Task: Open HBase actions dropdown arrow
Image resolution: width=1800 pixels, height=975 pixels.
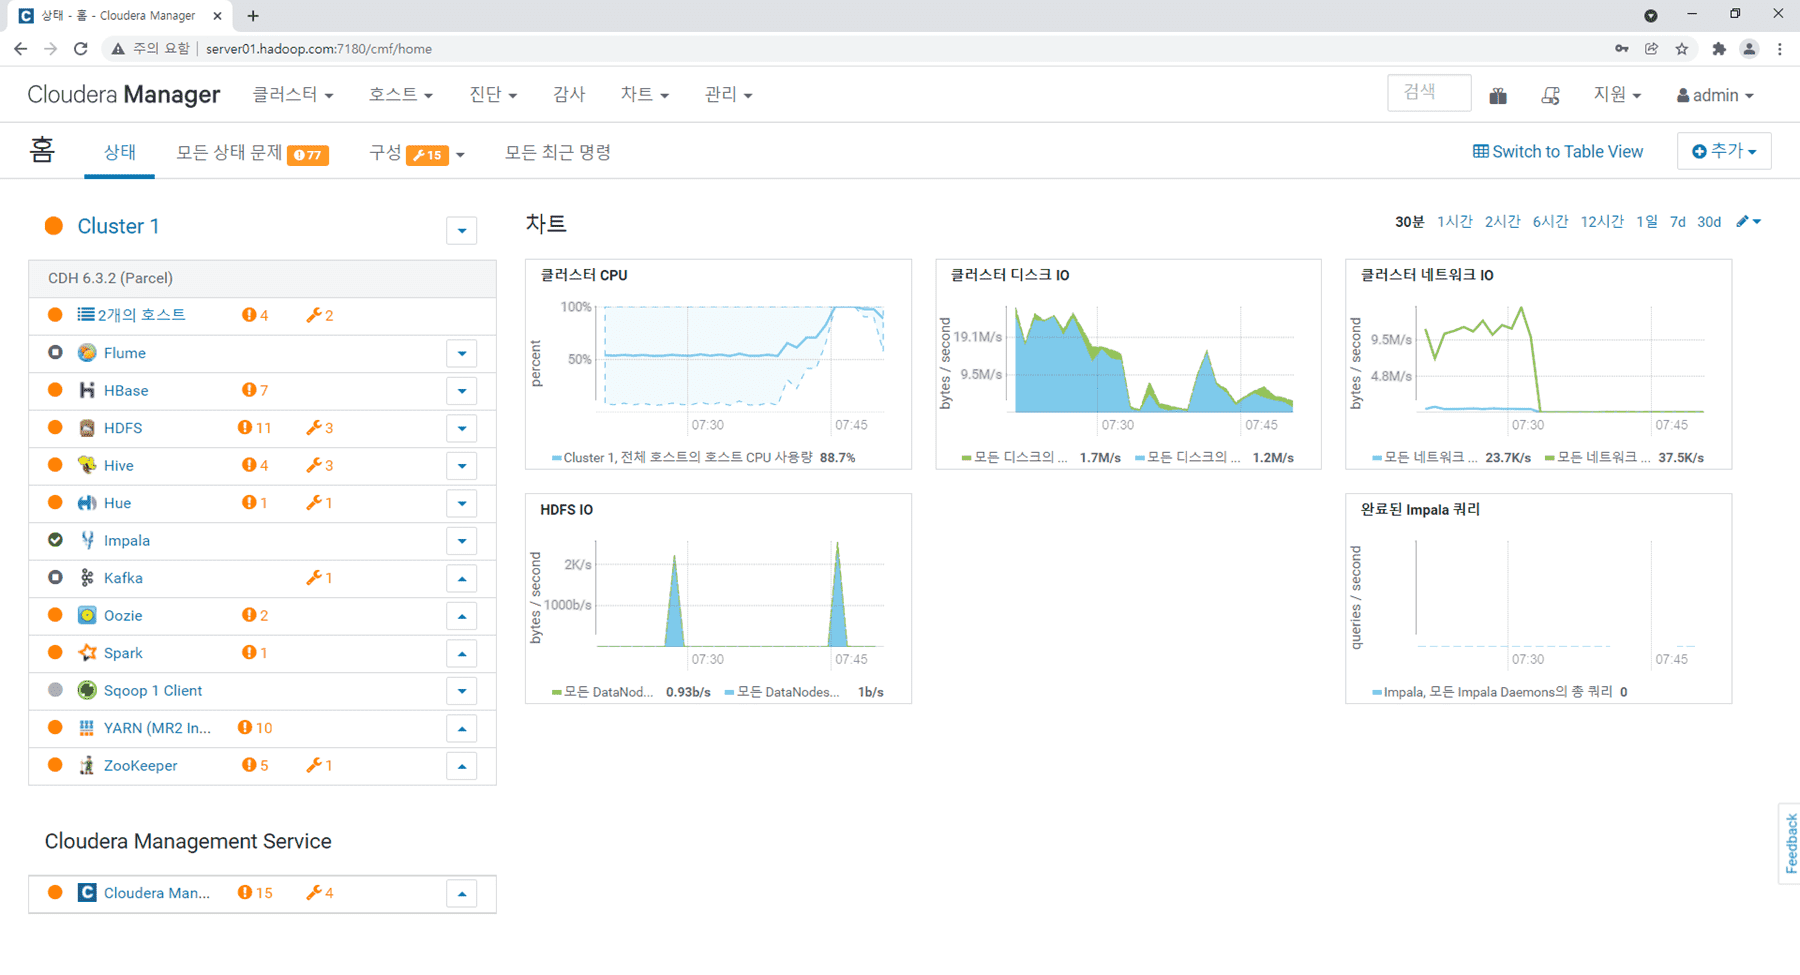Action: click(462, 391)
